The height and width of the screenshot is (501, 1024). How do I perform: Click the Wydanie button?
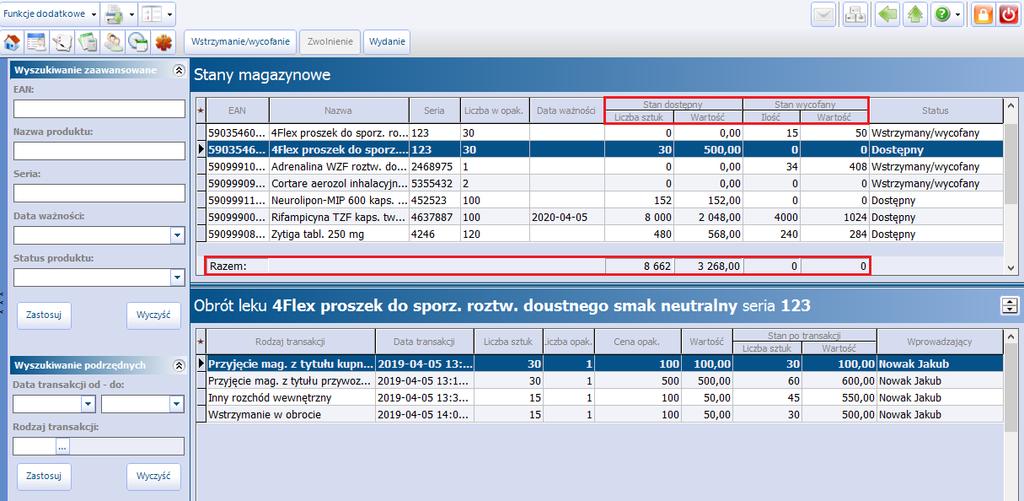387,42
